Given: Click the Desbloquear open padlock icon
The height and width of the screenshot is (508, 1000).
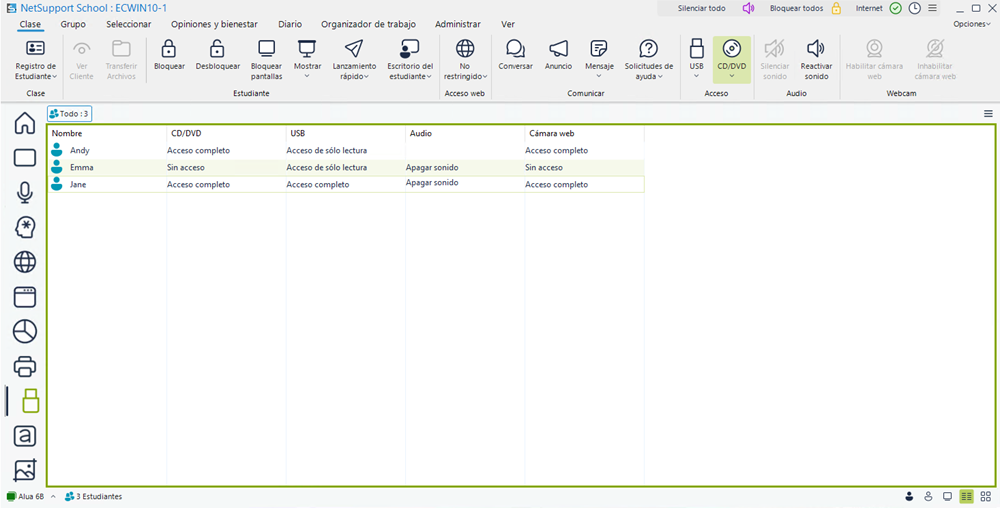Looking at the screenshot, I should coord(217,48).
